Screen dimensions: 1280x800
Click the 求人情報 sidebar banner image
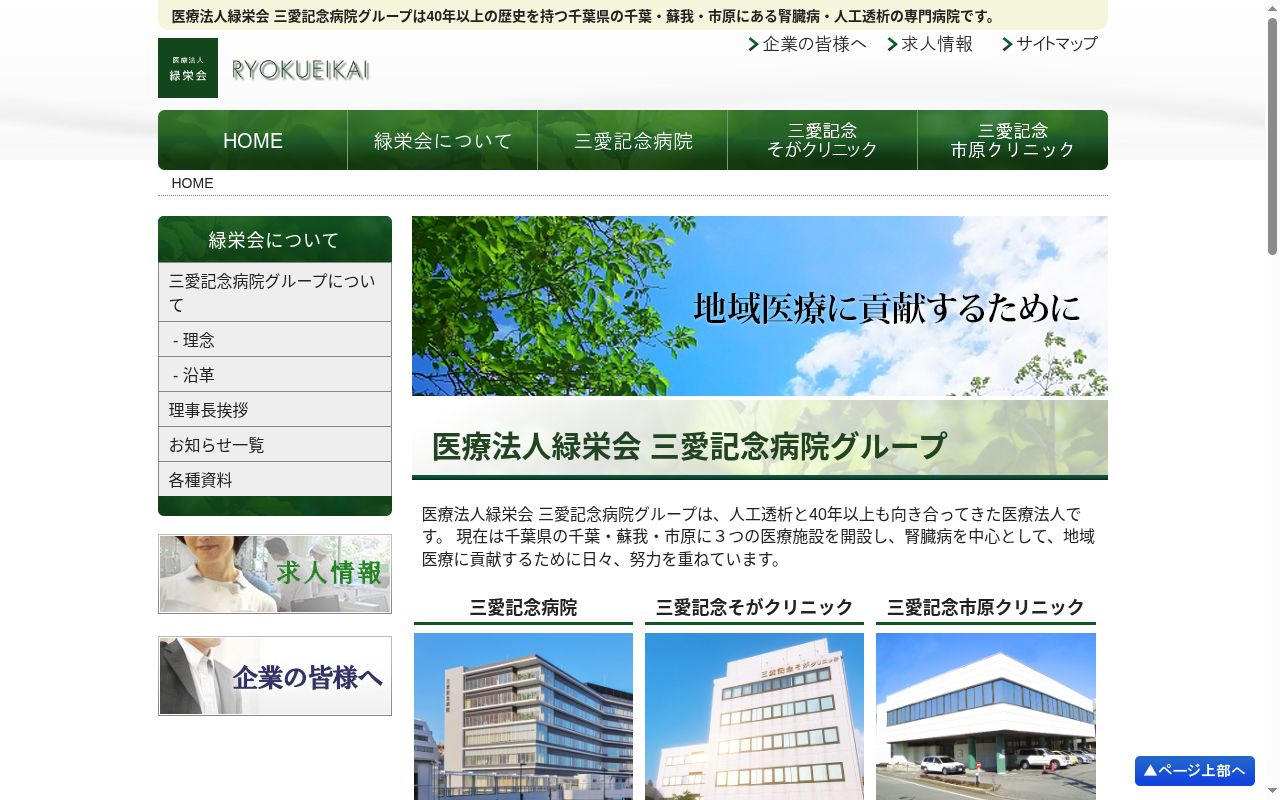275,574
